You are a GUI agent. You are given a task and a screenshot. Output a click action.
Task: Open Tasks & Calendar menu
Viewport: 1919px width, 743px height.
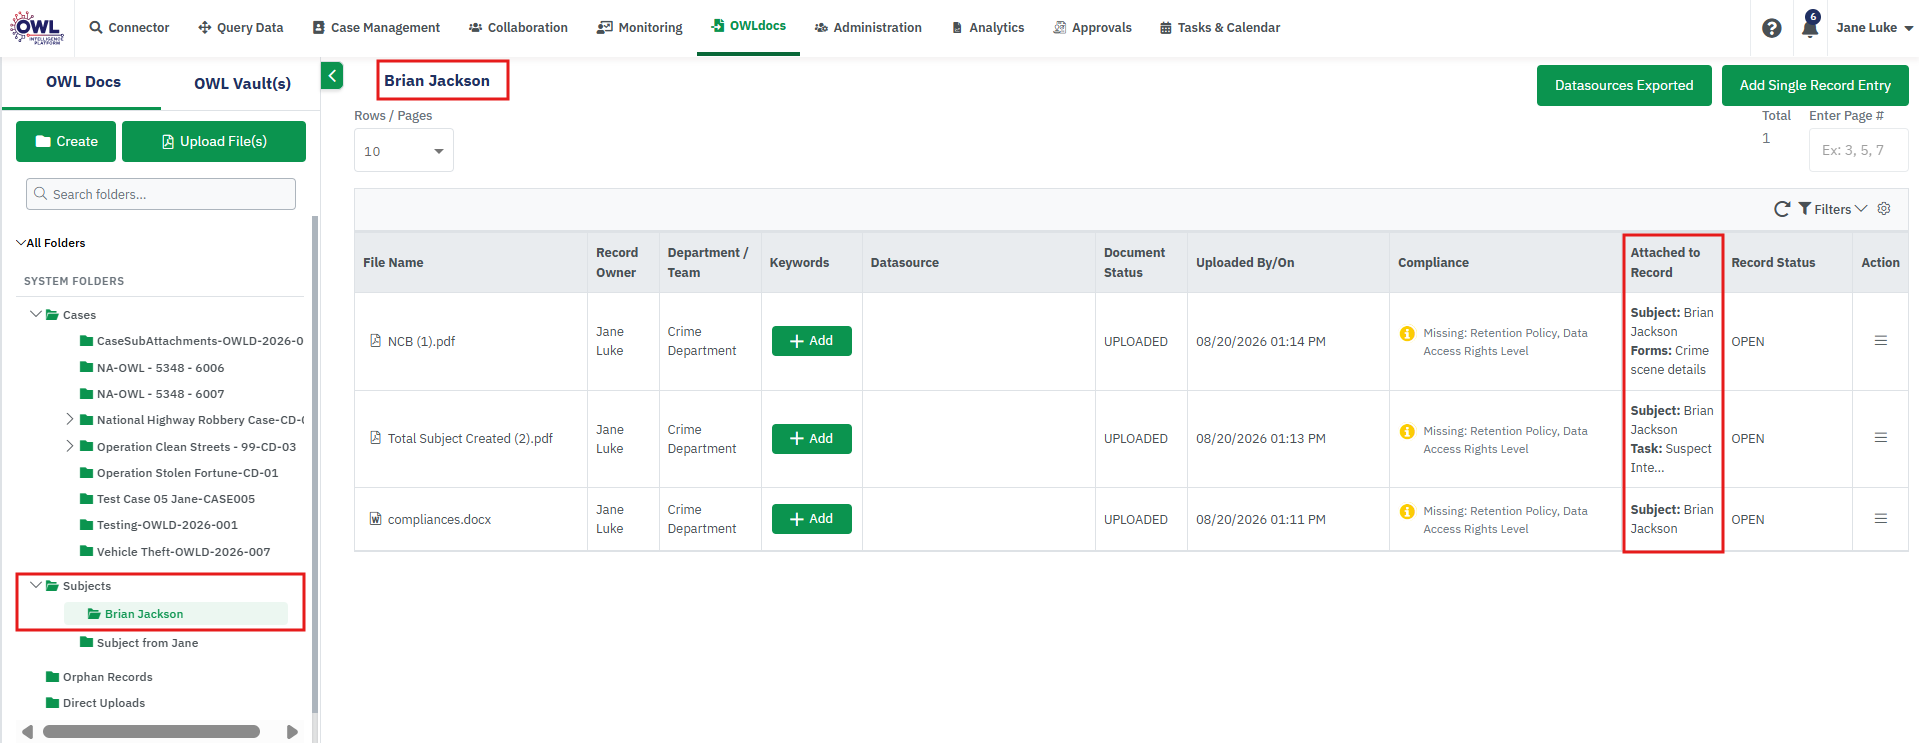coord(1220,28)
